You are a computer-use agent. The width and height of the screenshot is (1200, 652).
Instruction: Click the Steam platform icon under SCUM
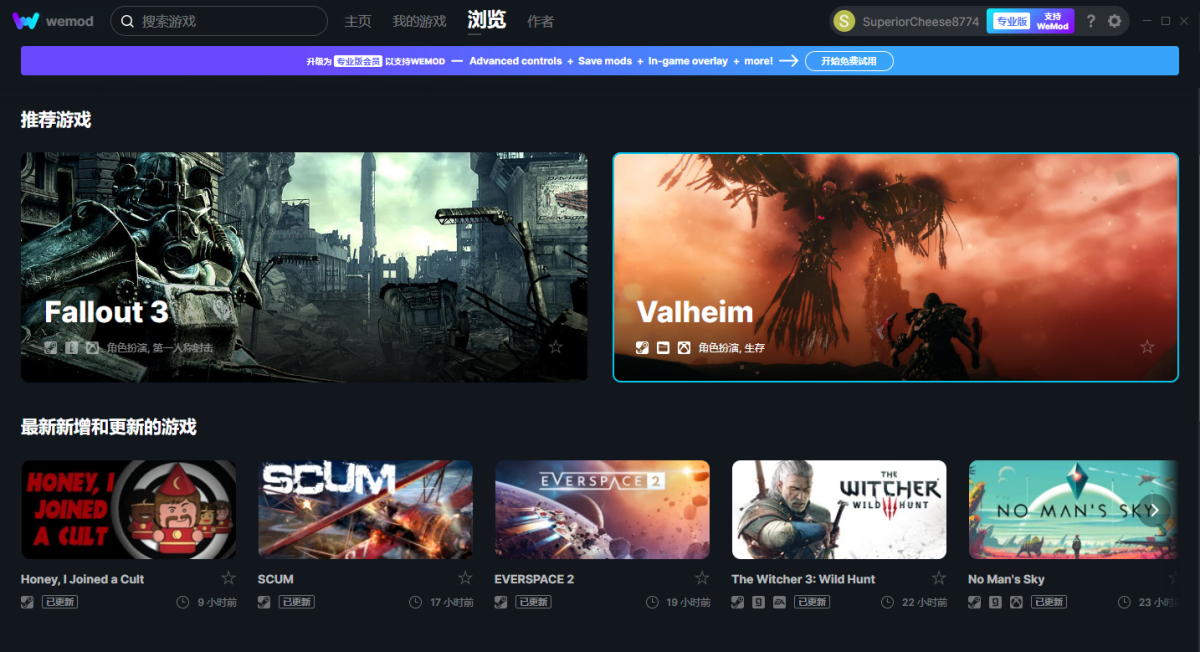(x=264, y=602)
